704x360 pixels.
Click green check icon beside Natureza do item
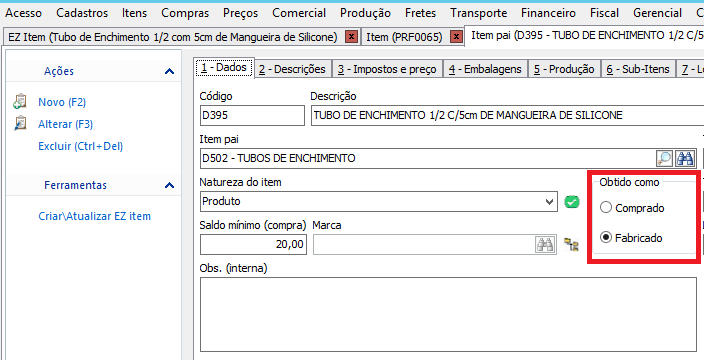(x=572, y=202)
